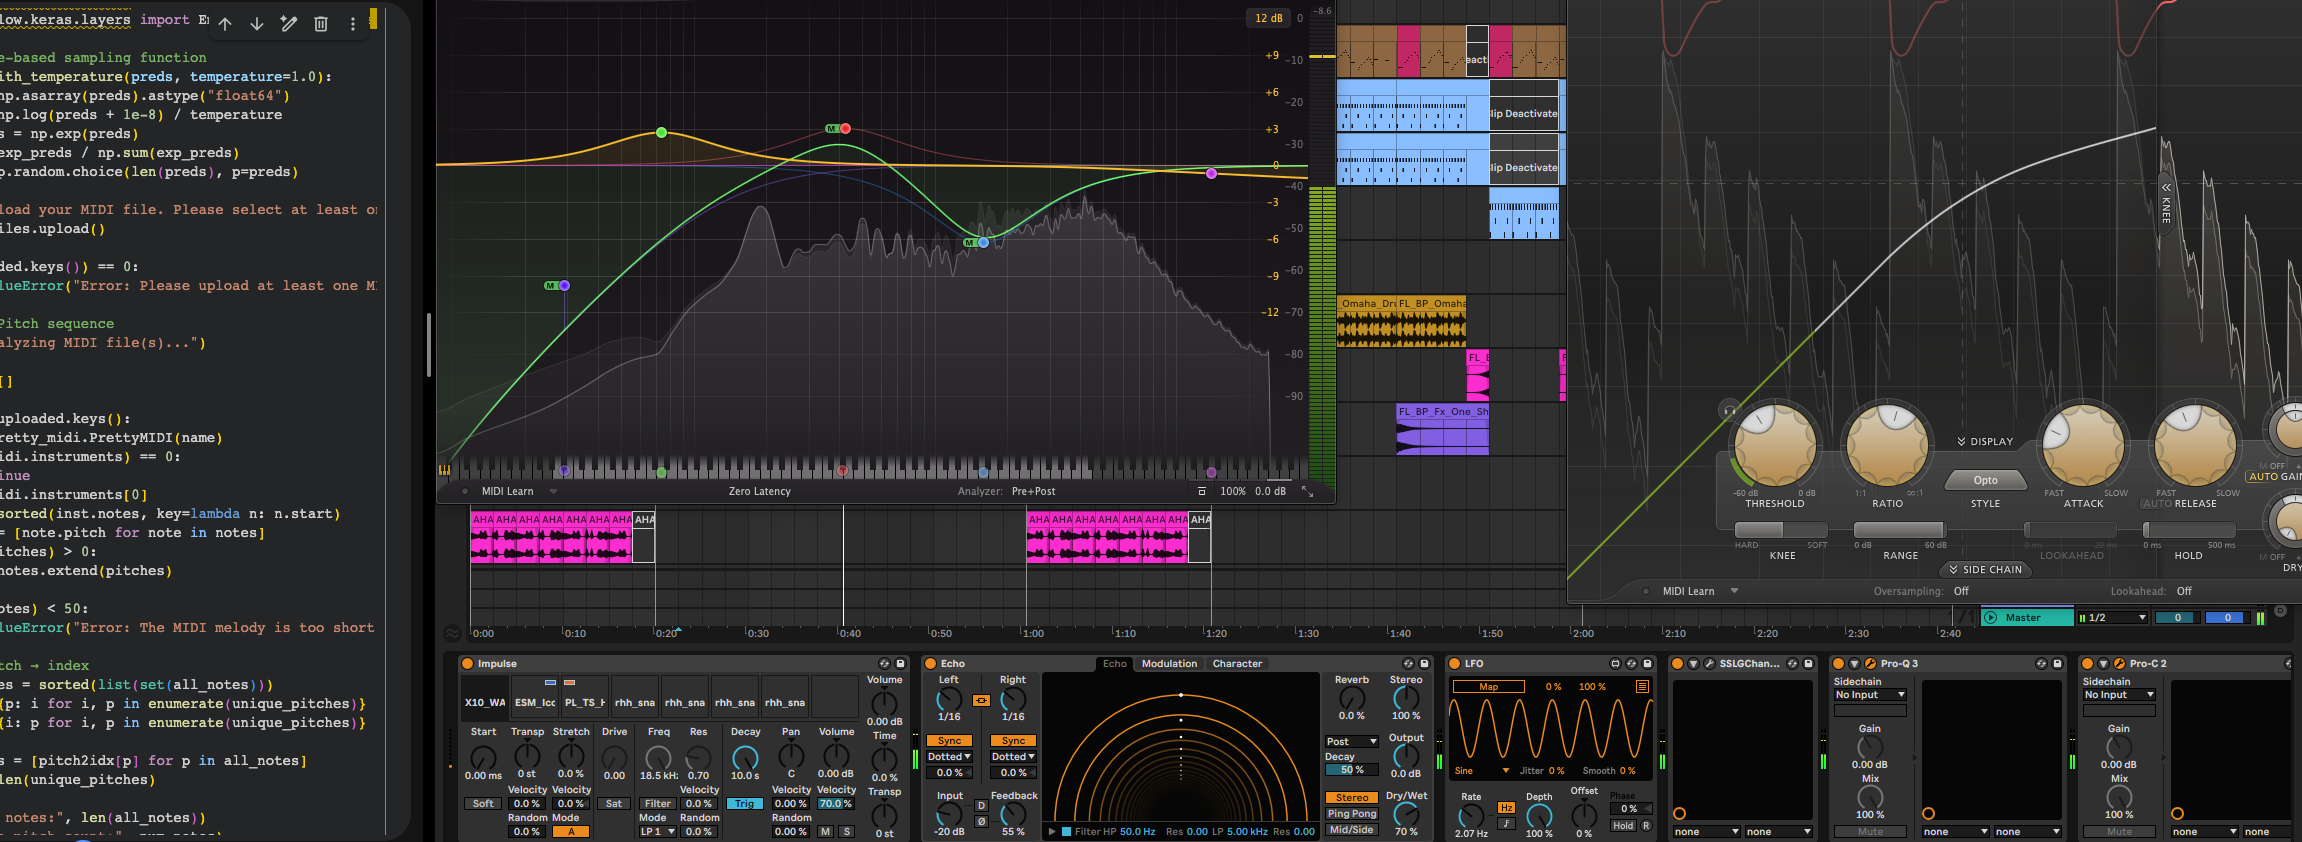Expand the compressor SIDE CHAIN section
The image size is (2302, 842).
(x=1984, y=570)
